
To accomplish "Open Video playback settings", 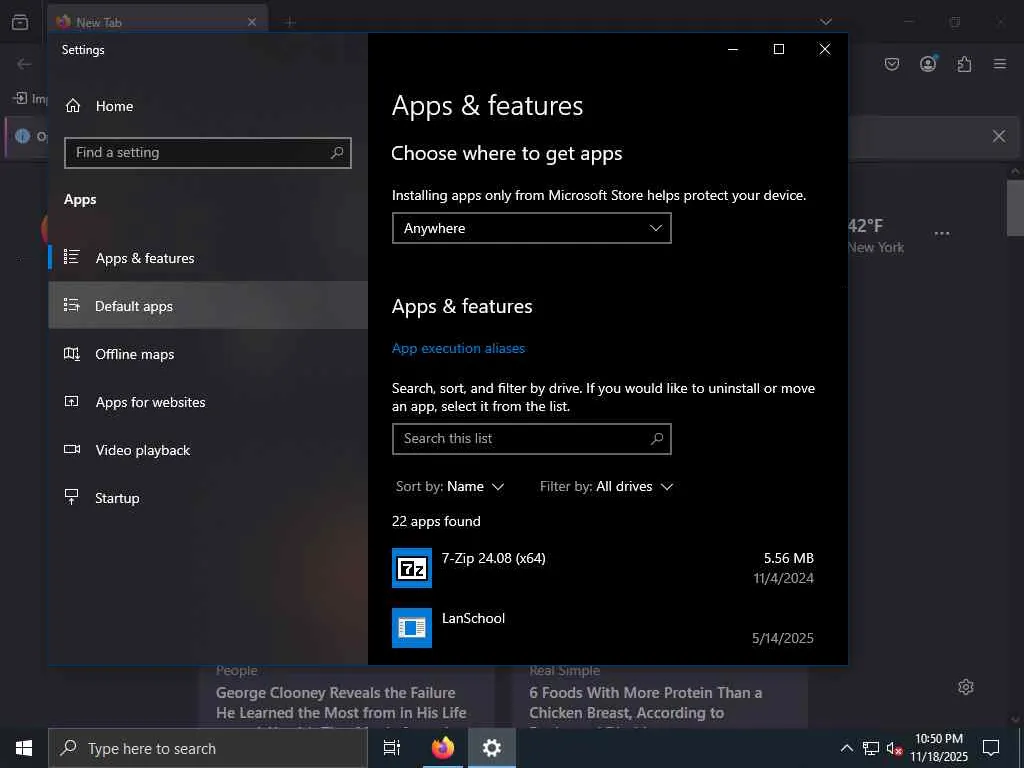I will (x=208, y=450).
